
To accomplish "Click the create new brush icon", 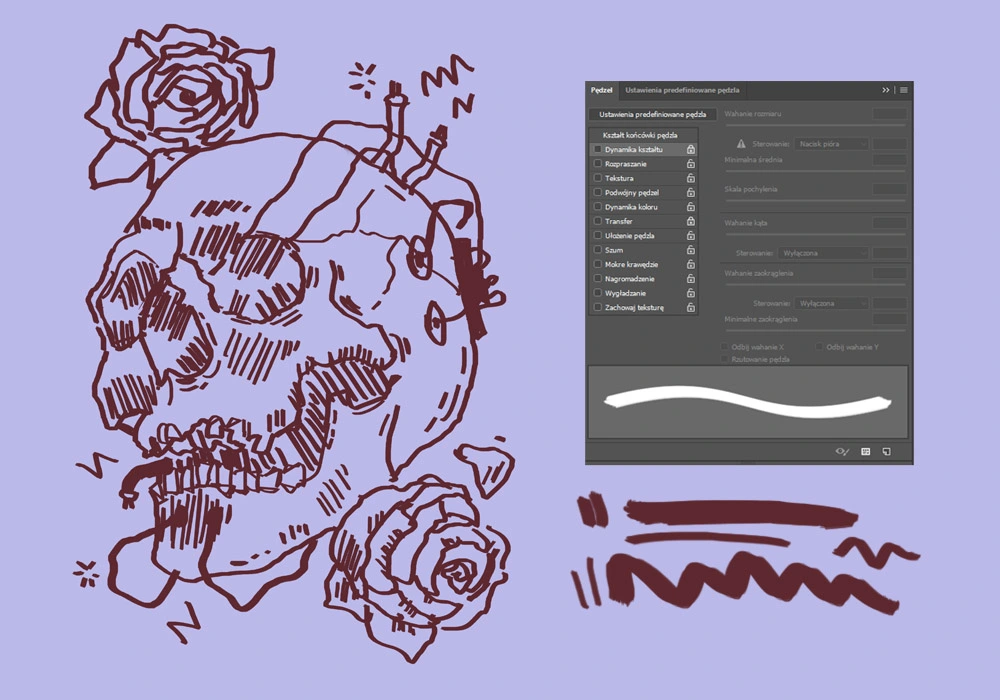I will 886,452.
